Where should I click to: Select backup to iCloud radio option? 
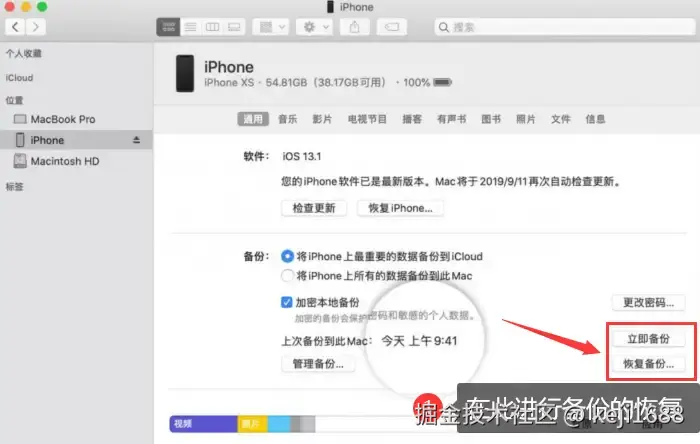pos(287,256)
